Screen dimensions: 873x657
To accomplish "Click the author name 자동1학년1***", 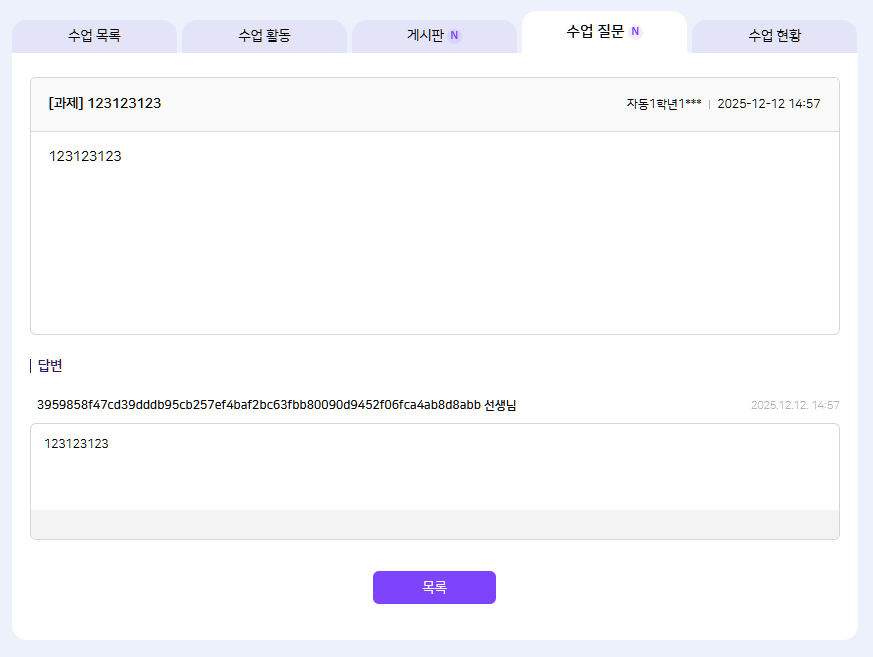I will (664, 104).
